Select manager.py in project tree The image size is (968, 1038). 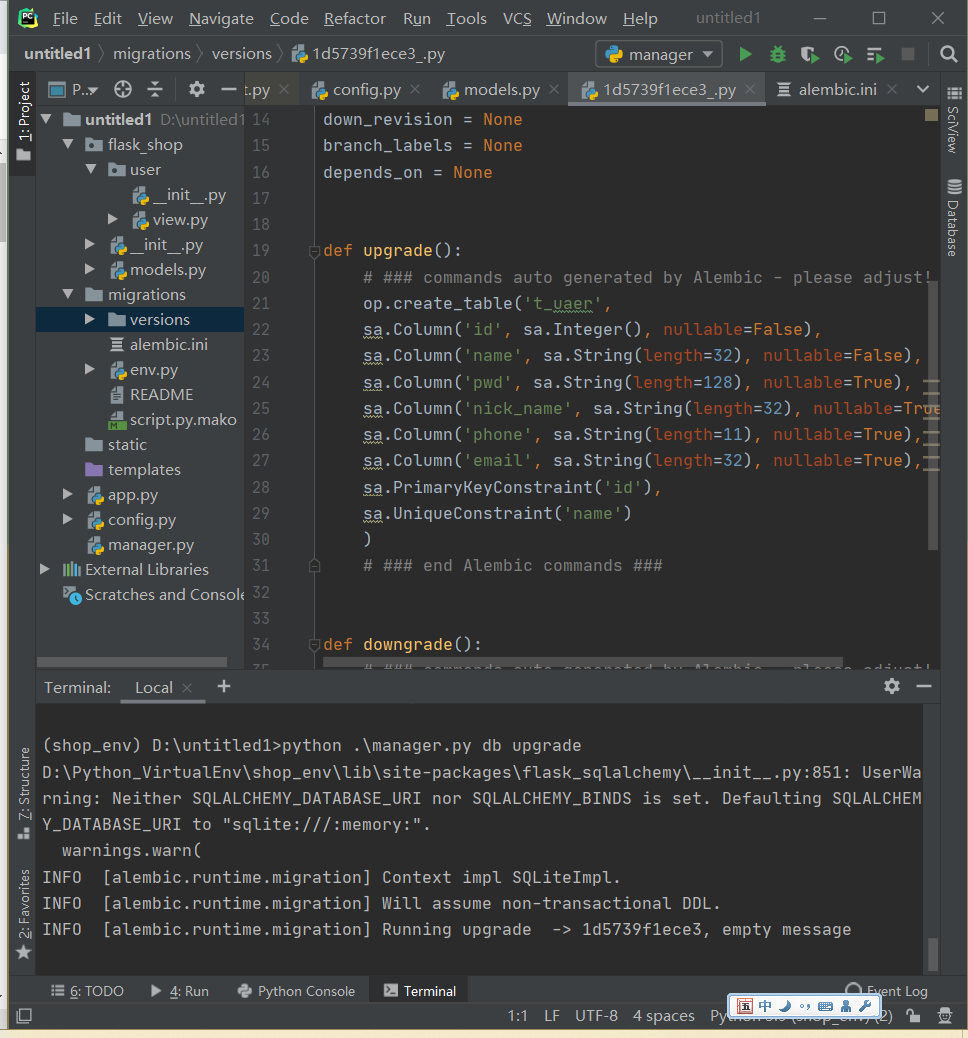(140, 544)
